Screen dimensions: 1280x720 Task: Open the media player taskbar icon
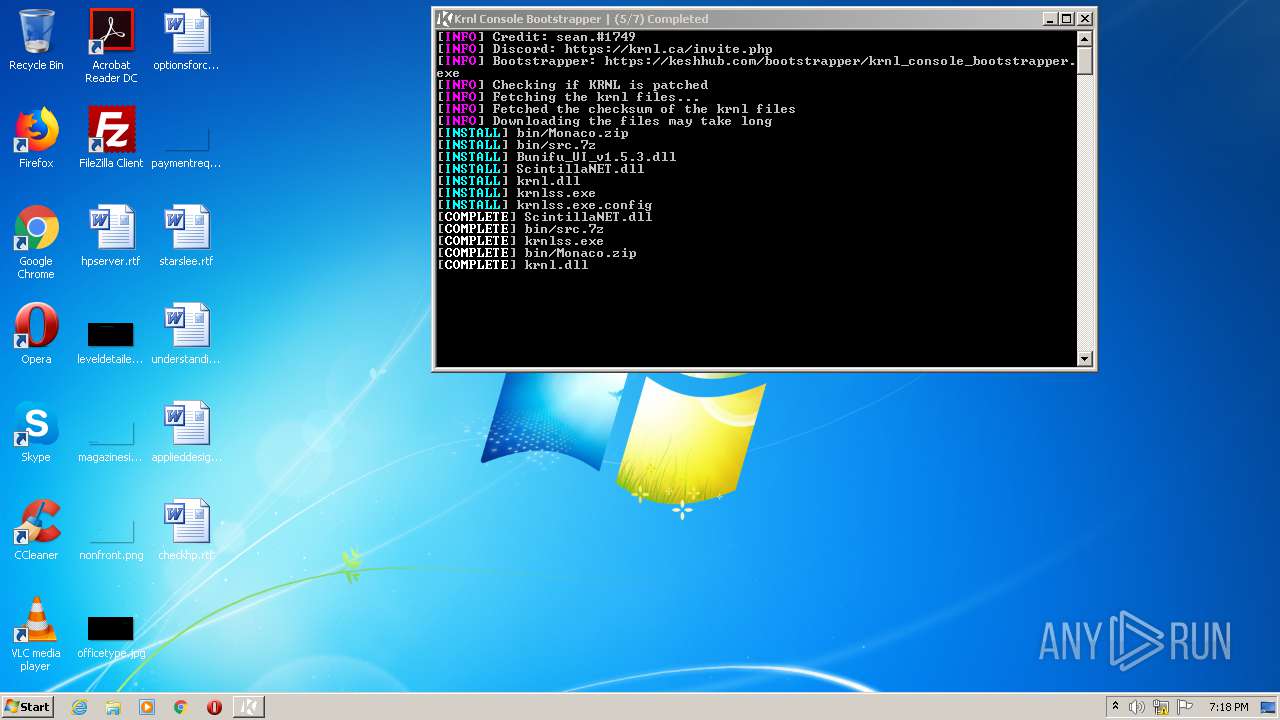click(147, 707)
